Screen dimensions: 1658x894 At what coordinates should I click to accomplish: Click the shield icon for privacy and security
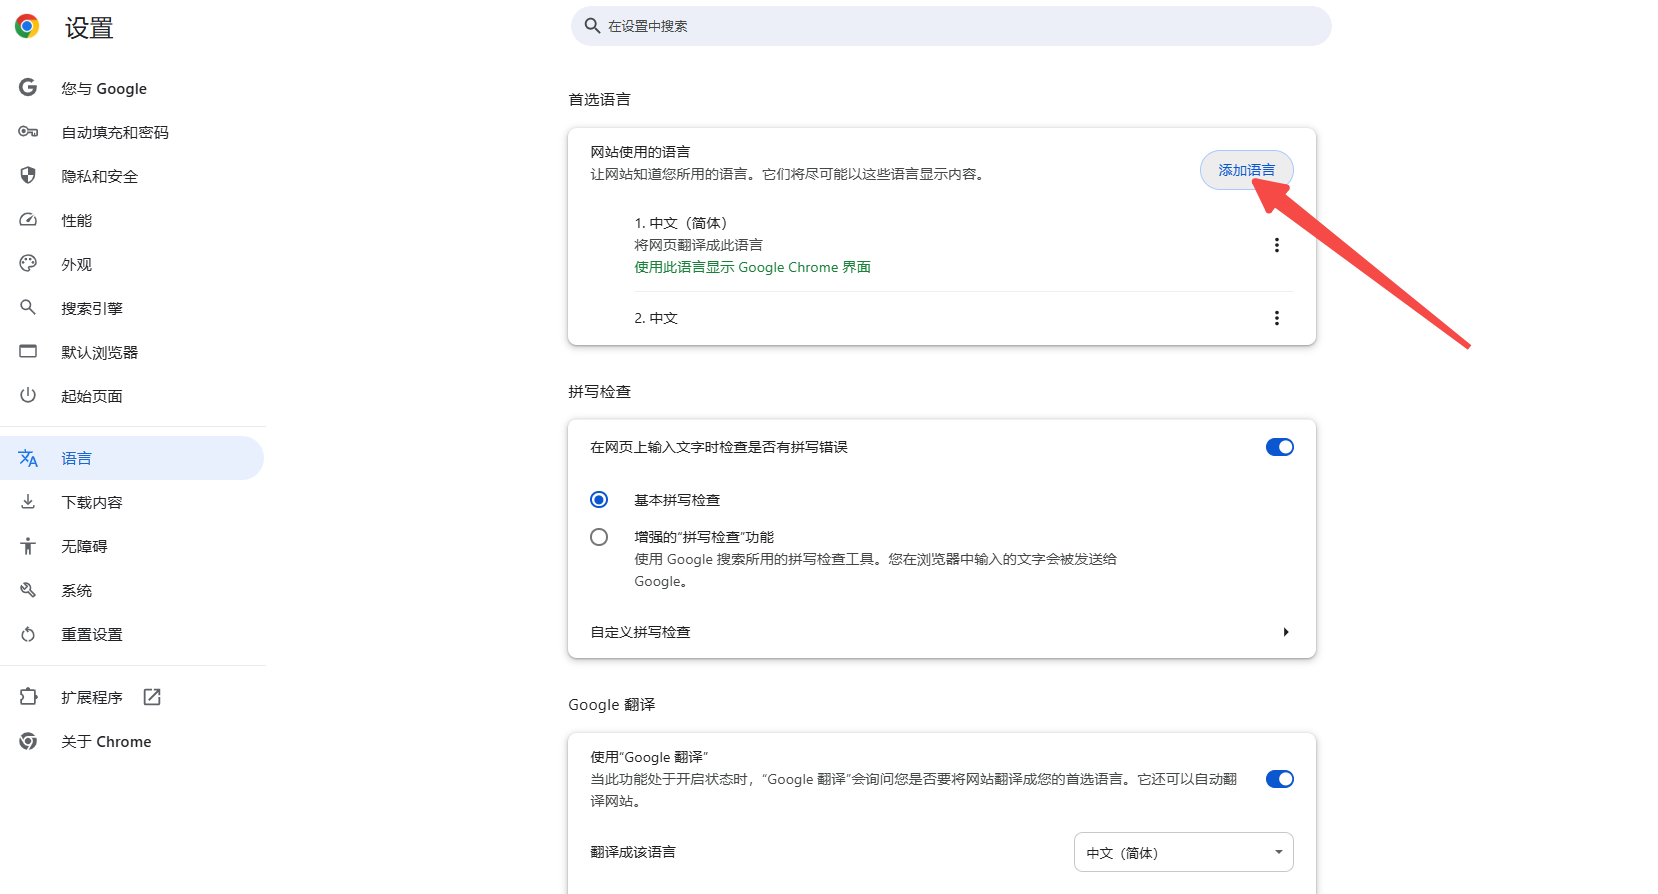tap(28, 176)
